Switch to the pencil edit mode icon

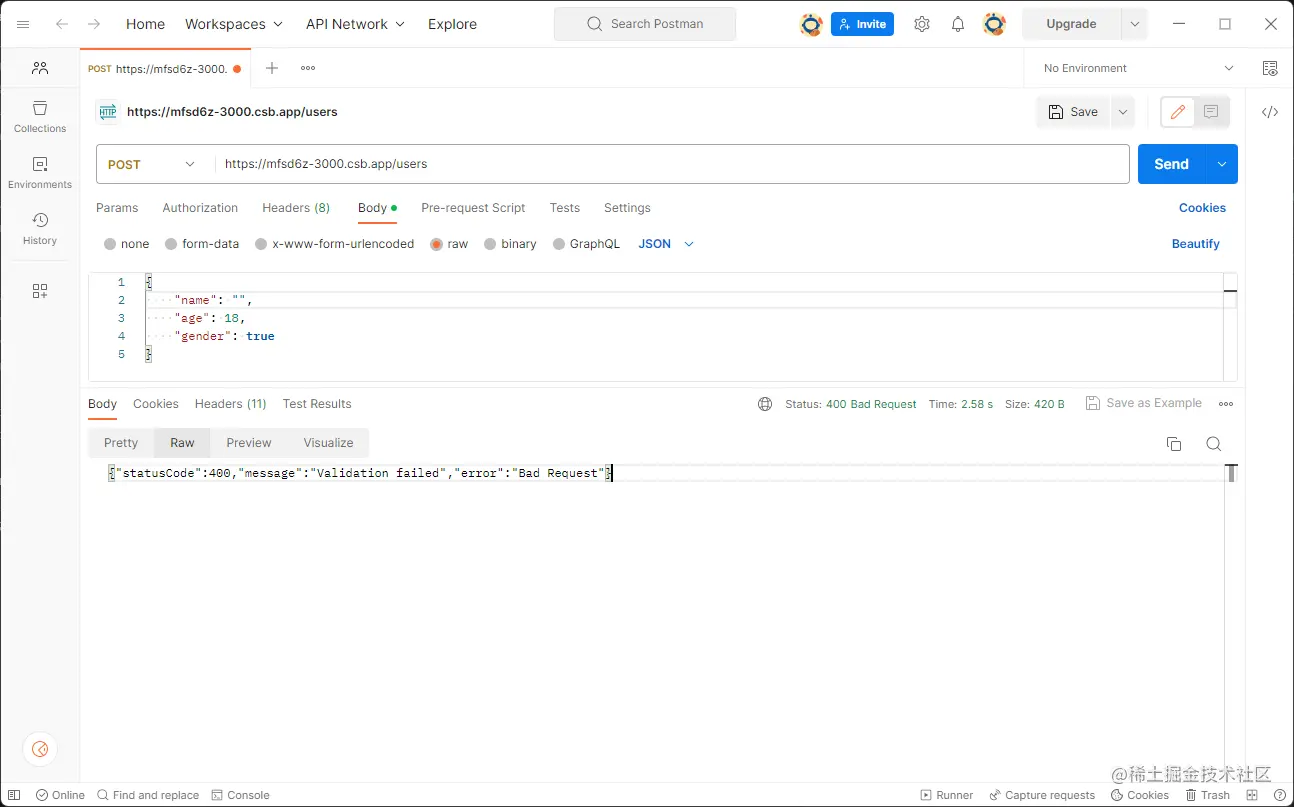(x=1178, y=112)
